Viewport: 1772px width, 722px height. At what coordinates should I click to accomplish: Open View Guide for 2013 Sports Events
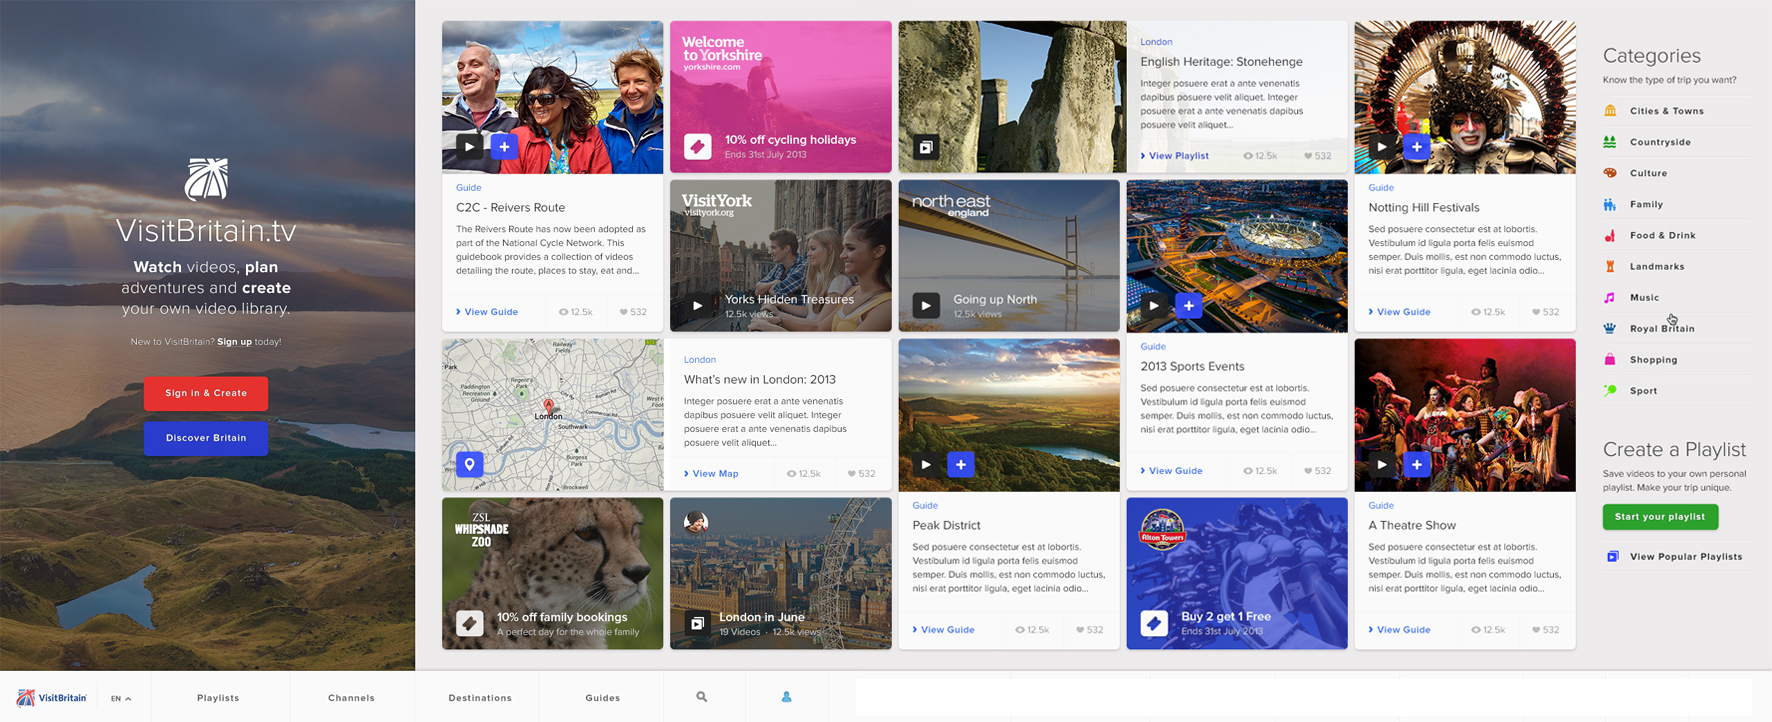point(1171,471)
